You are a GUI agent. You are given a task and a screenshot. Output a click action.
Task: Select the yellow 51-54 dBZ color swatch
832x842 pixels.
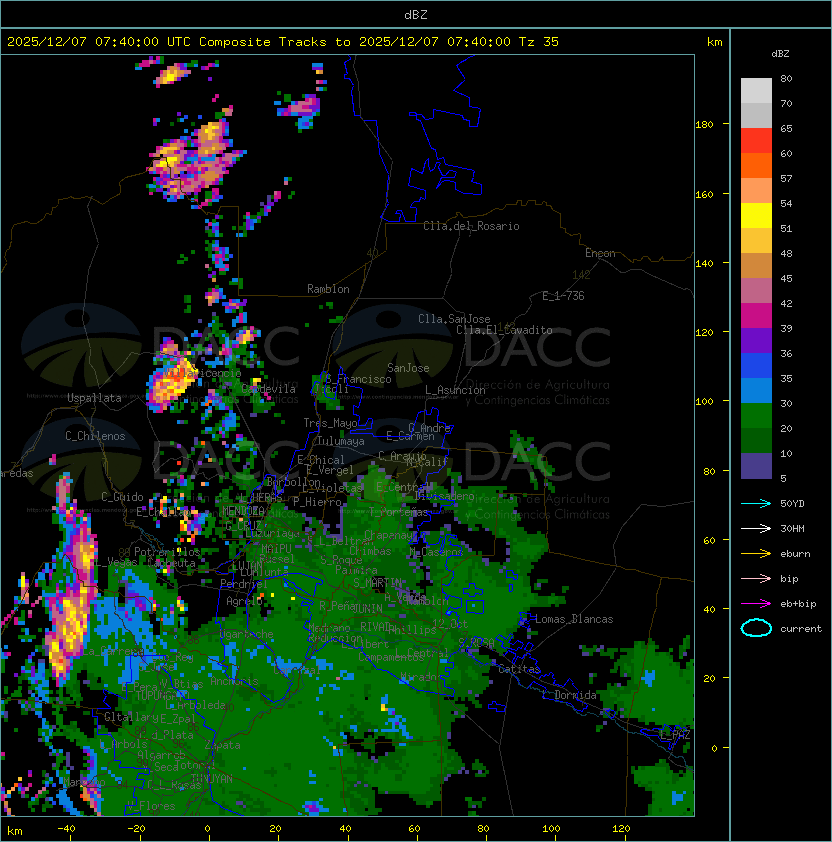coord(756,216)
